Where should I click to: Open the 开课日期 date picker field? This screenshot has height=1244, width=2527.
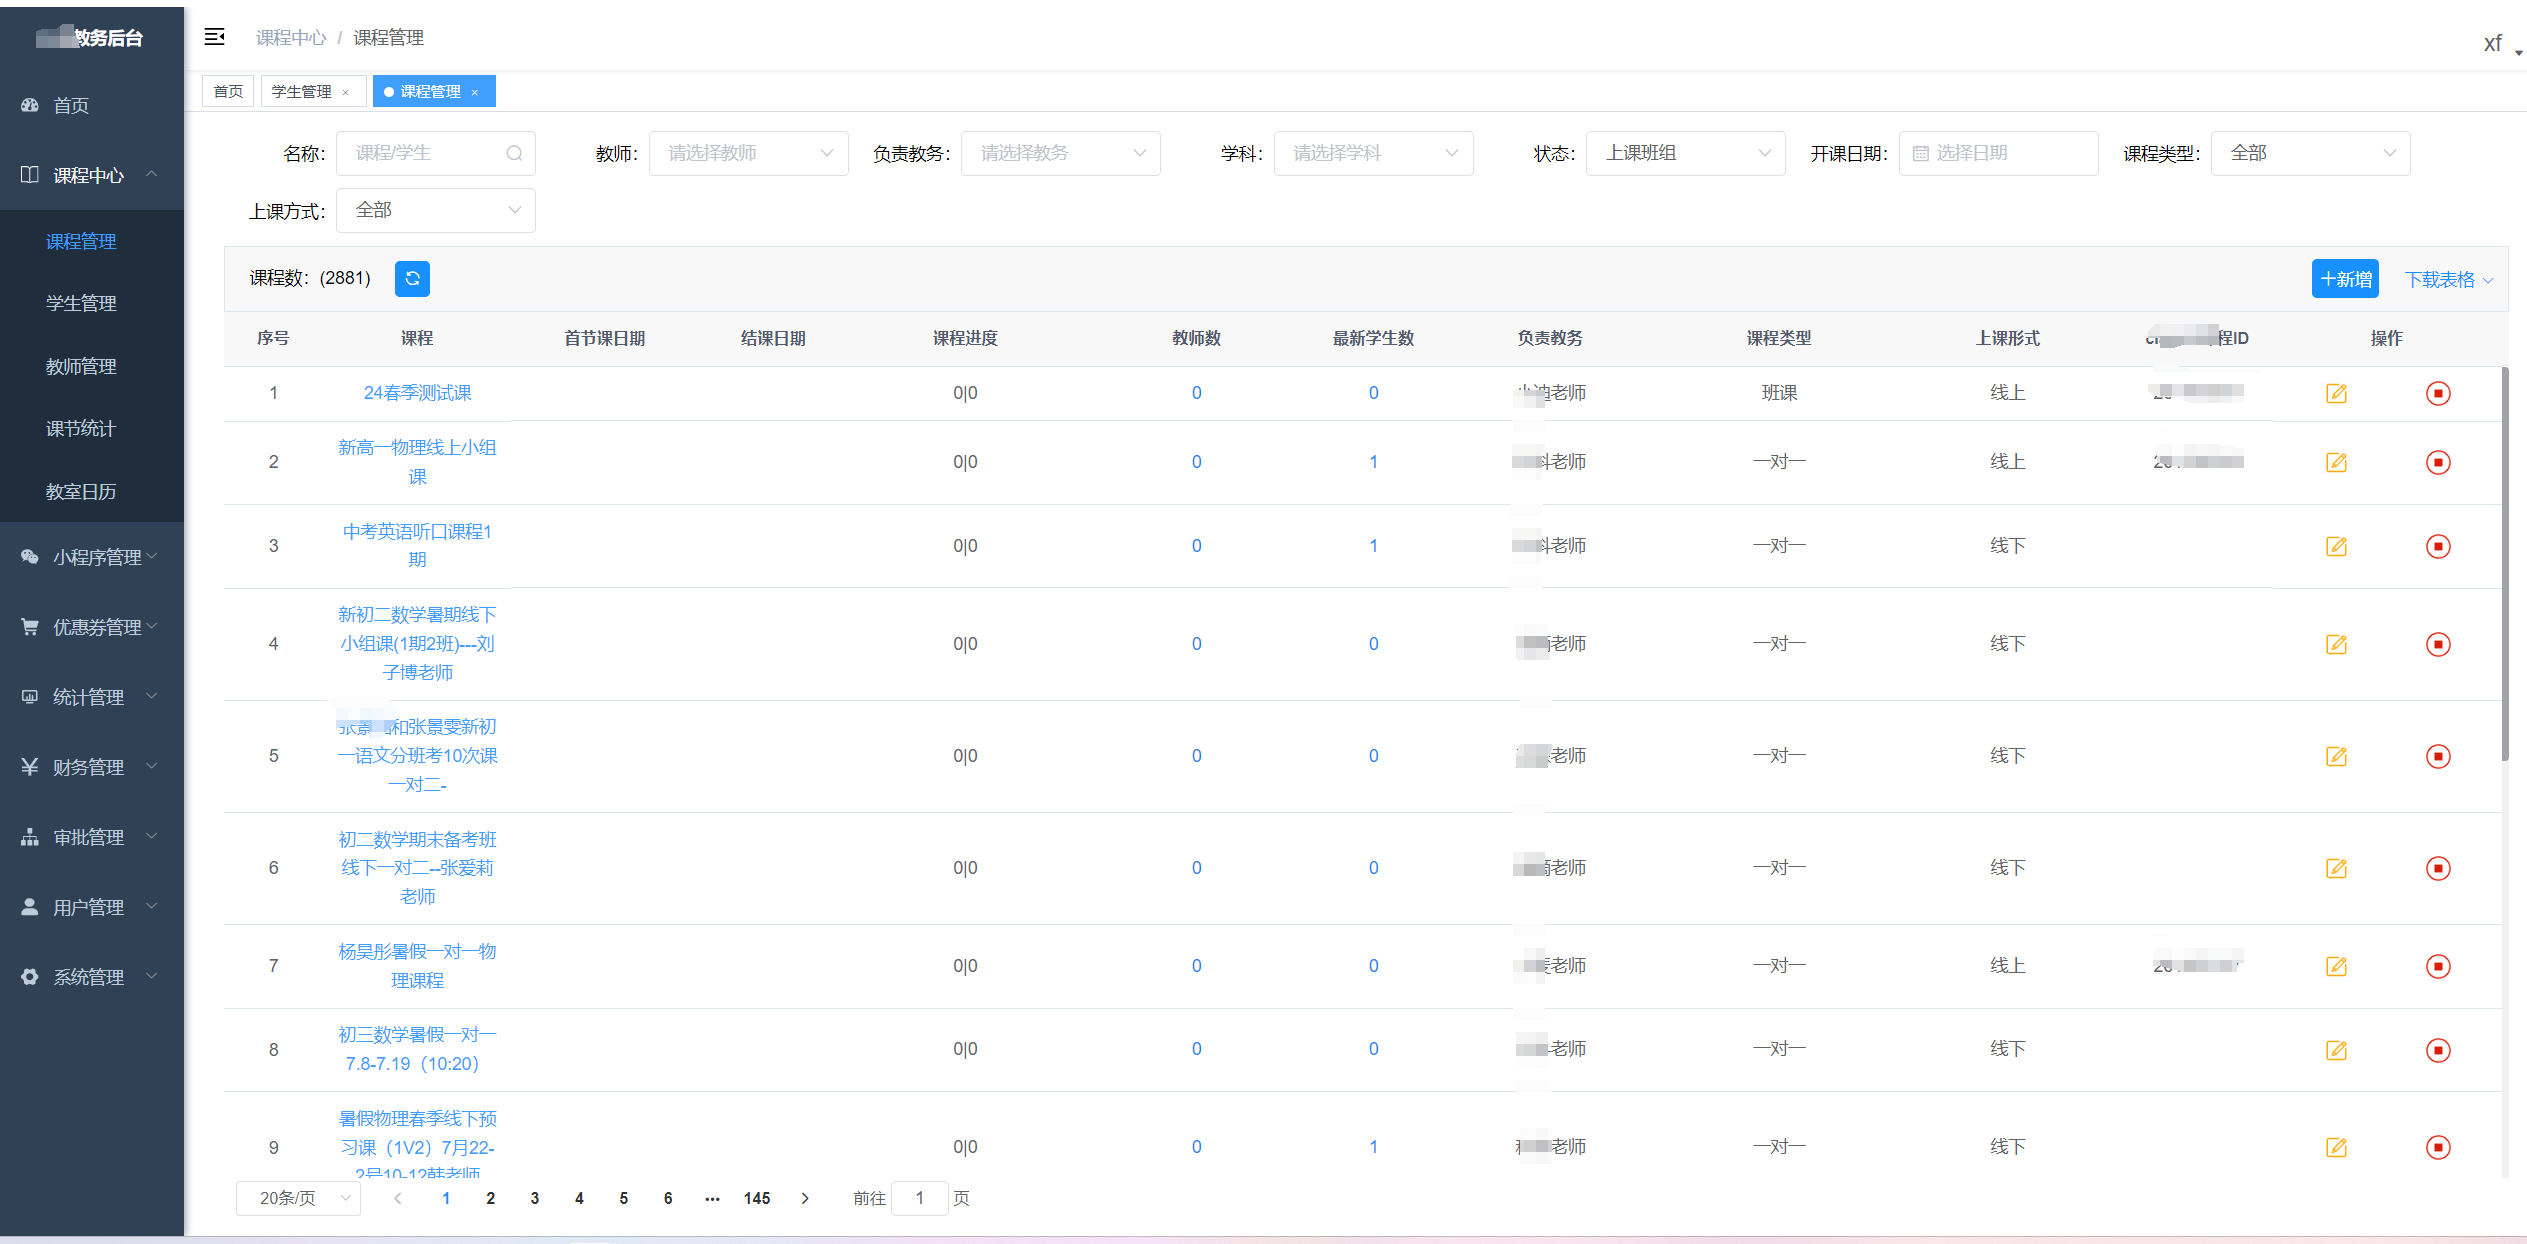(x=1998, y=153)
